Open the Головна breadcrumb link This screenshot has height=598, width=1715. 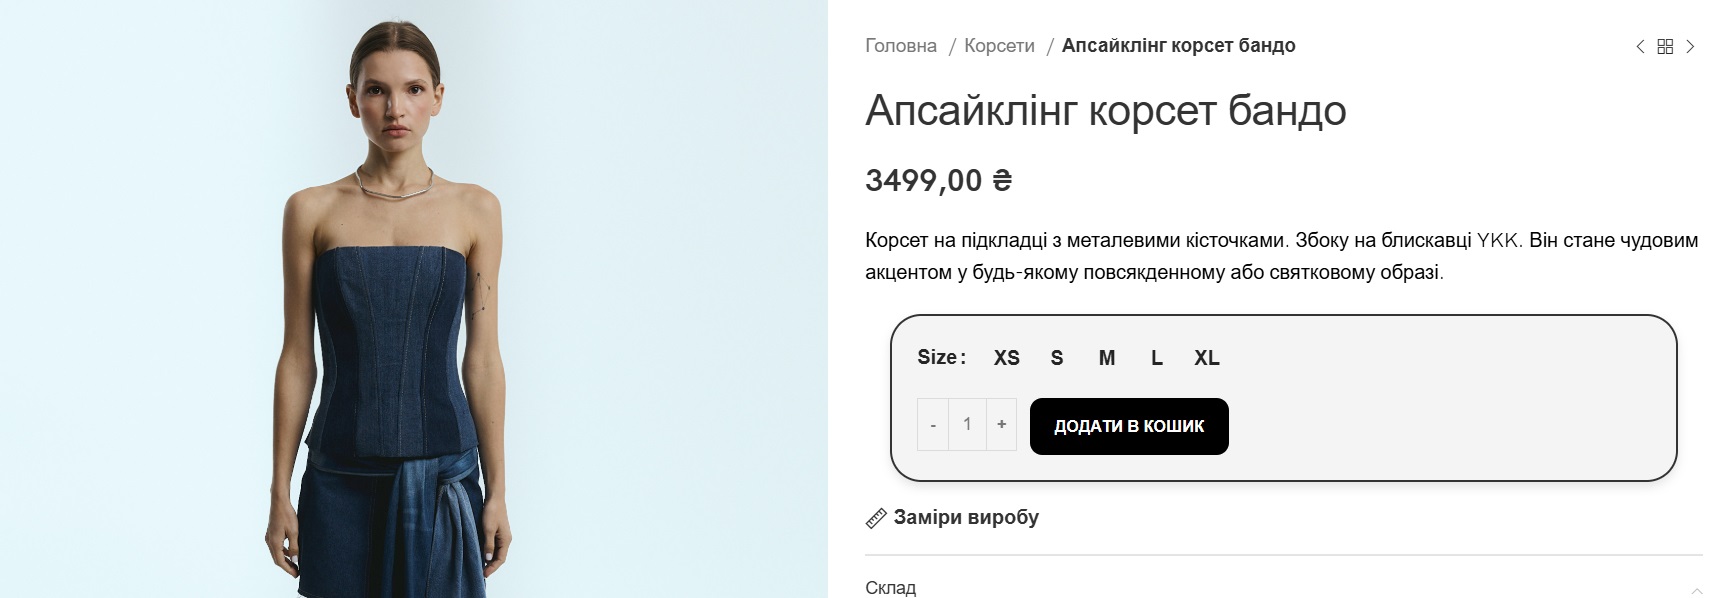point(900,45)
